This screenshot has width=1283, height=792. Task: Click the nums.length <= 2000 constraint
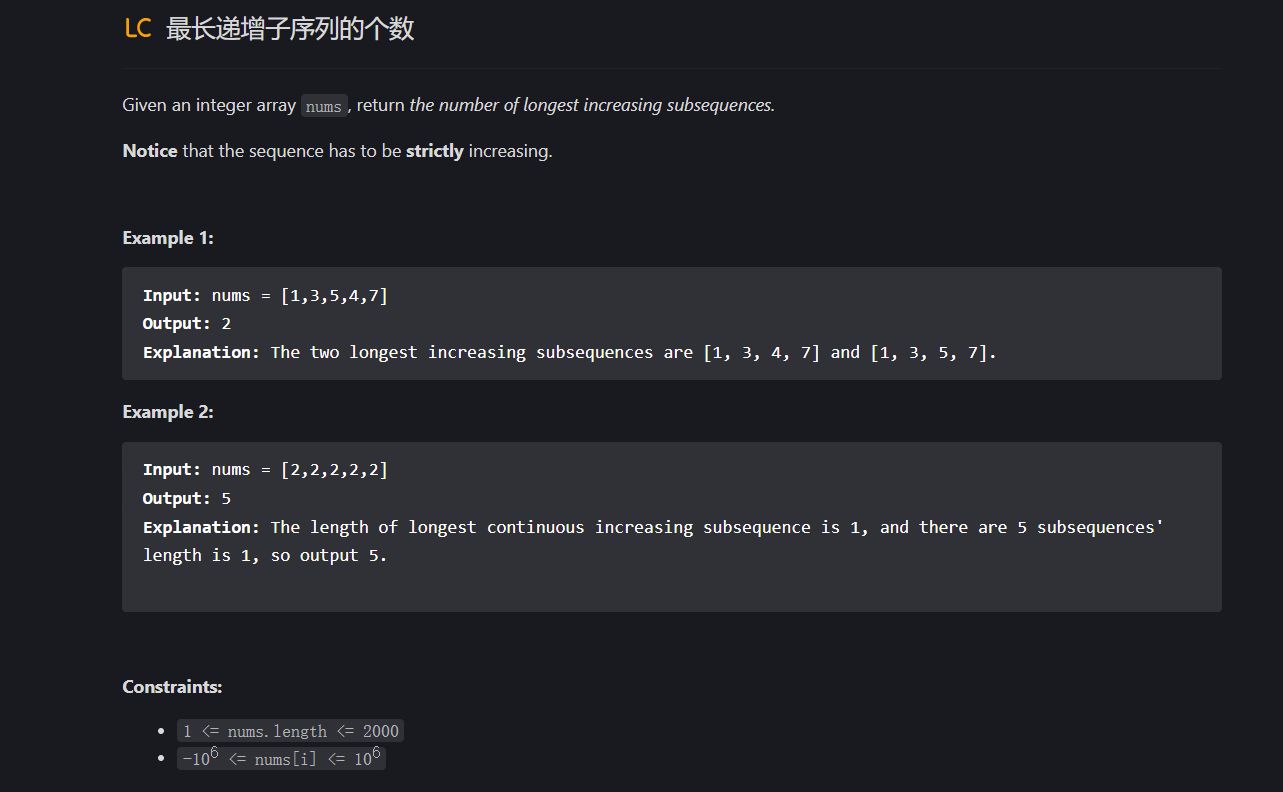pos(291,731)
